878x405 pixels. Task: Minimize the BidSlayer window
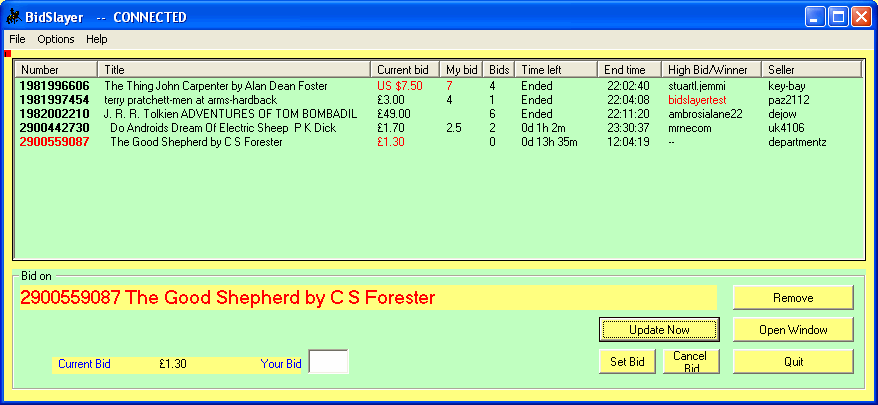click(815, 17)
